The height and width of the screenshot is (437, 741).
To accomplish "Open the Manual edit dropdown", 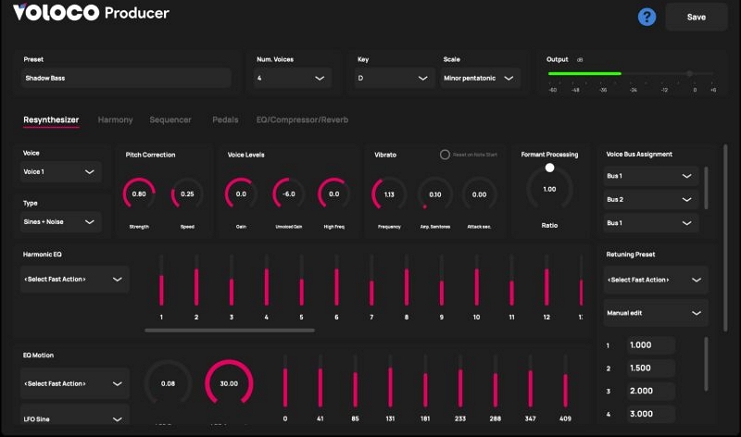I will coord(655,313).
